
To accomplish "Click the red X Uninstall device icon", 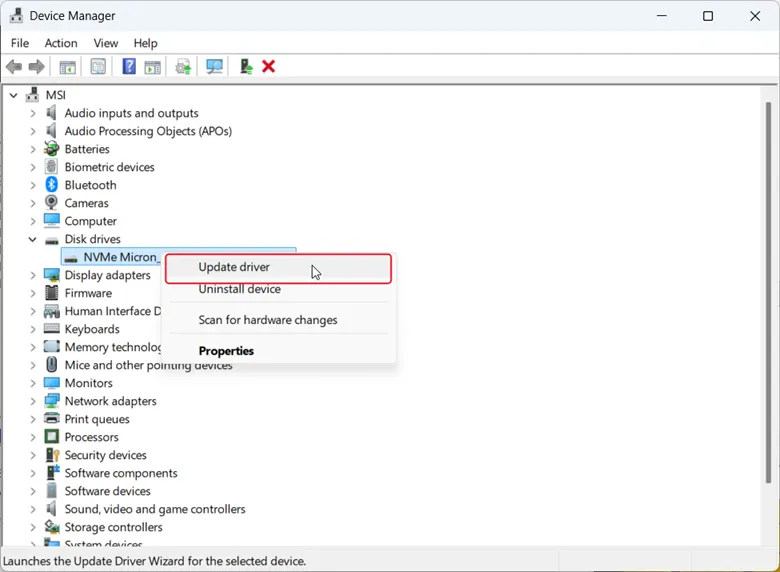I will click(x=268, y=66).
